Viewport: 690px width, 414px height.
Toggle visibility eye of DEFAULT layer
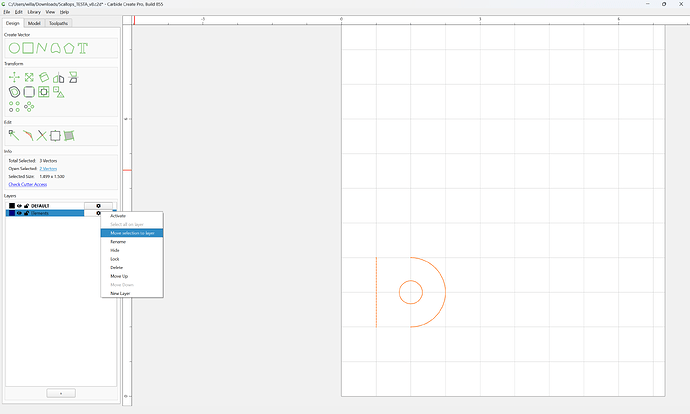point(19,206)
